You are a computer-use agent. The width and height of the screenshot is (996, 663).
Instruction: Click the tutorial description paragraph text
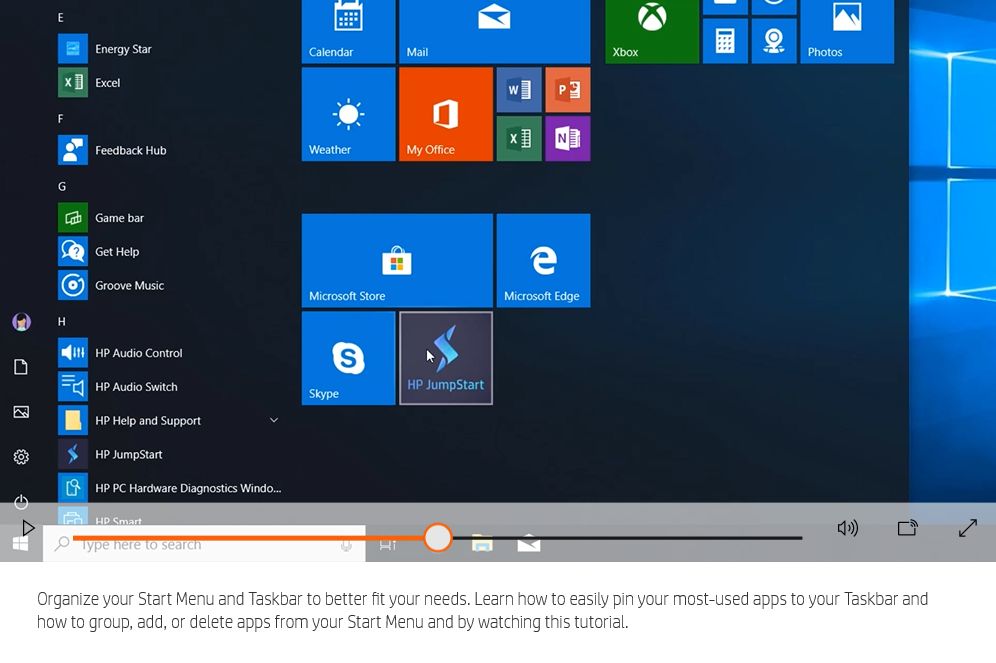pos(482,610)
